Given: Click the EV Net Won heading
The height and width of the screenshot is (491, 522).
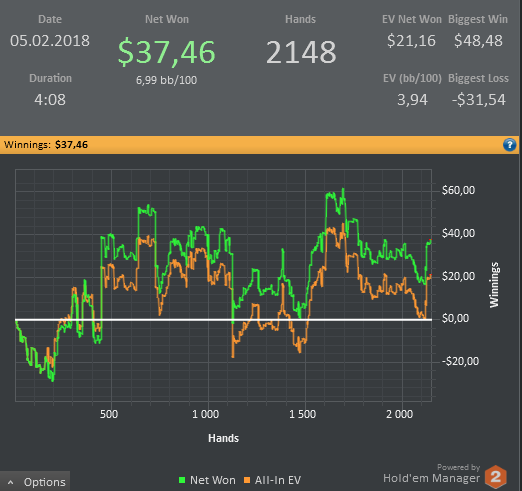Looking at the screenshot, I should (x=412, y=19).
